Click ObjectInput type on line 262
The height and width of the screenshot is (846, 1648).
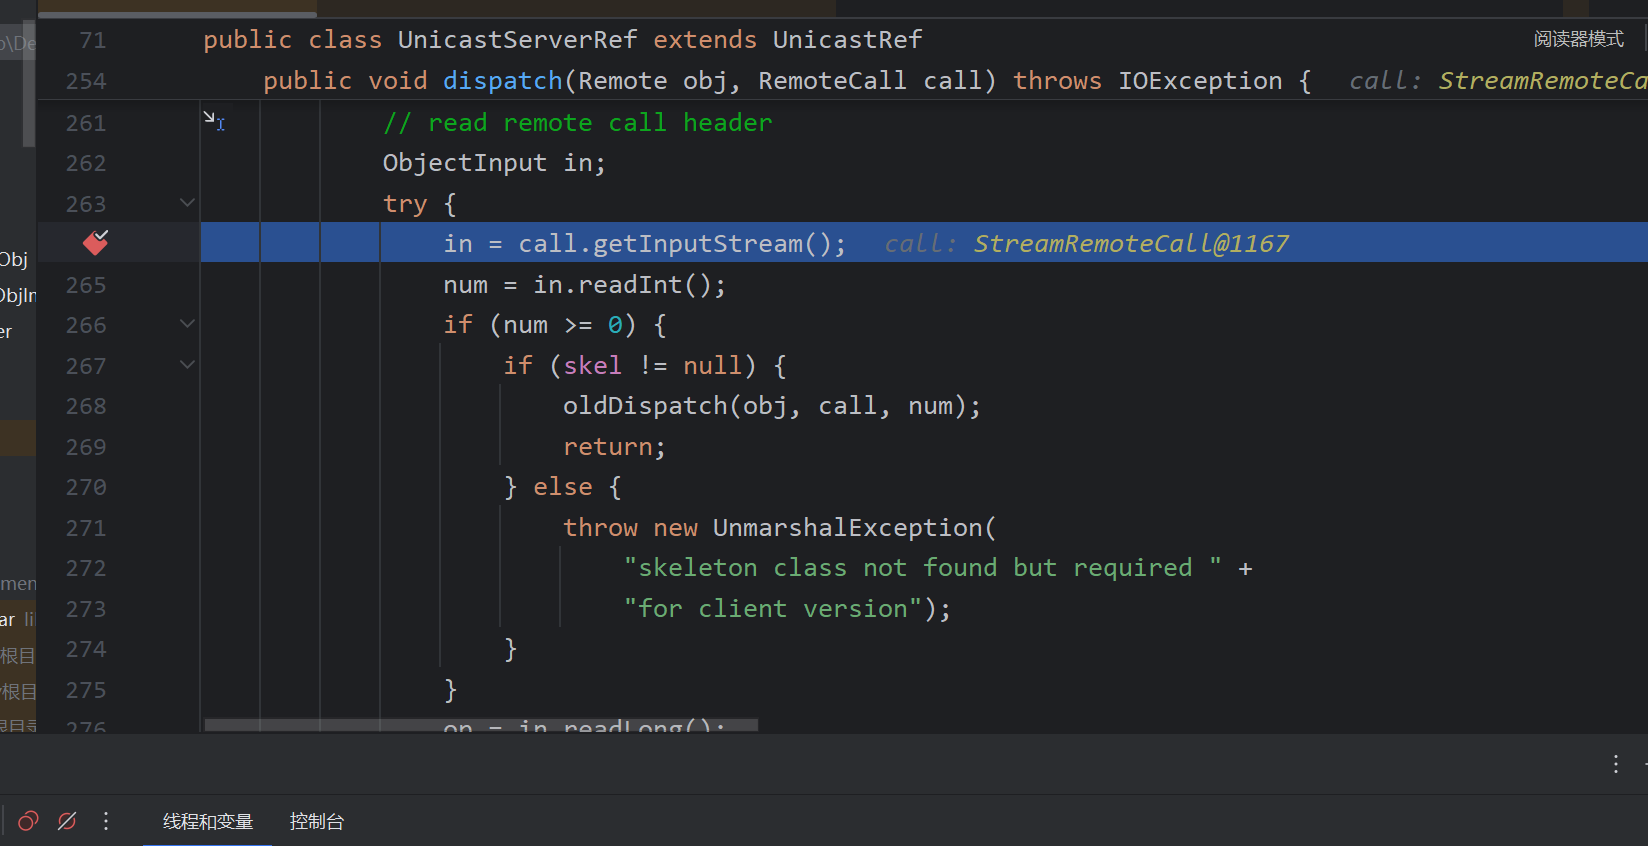(465, 163)
